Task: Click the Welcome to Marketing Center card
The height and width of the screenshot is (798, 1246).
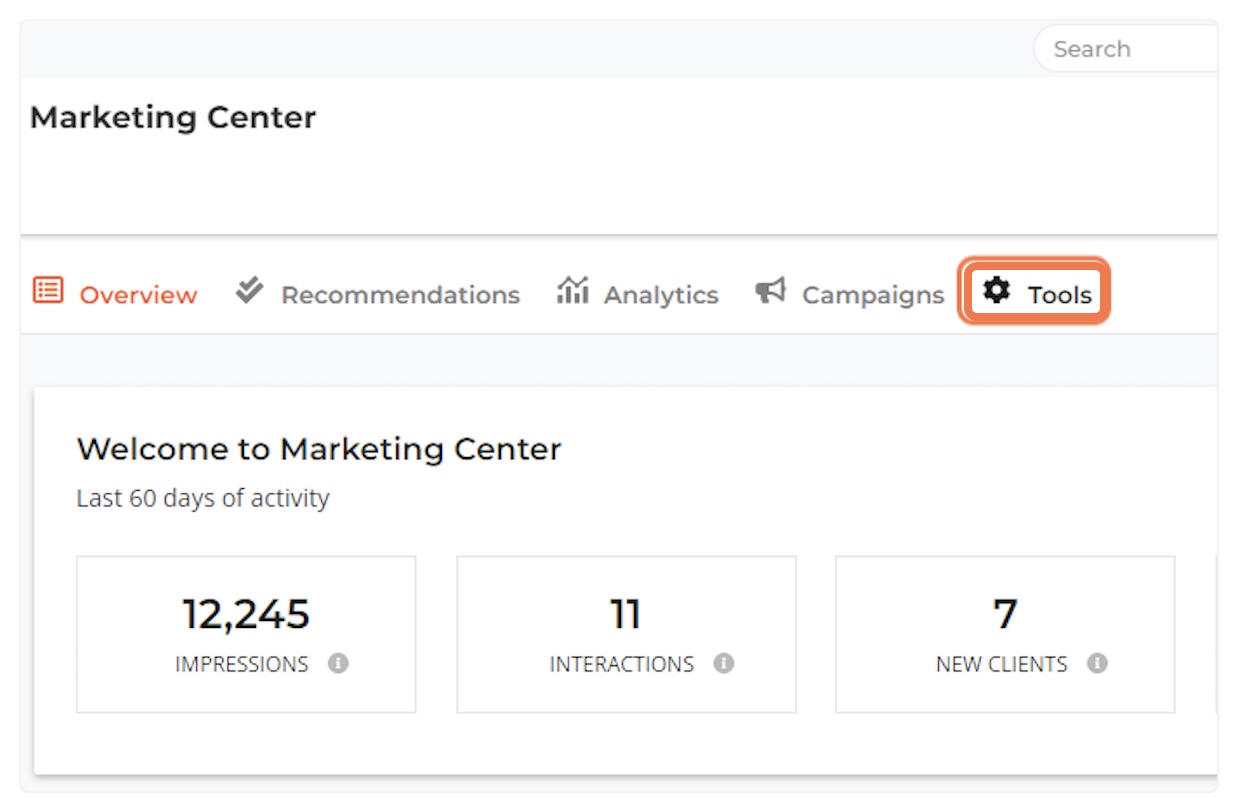Action: 320,449
